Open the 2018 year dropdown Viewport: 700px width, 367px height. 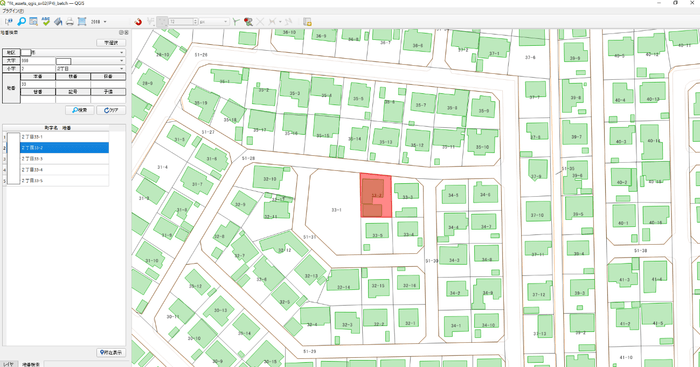pyautogui.click(x=99, y=21)
